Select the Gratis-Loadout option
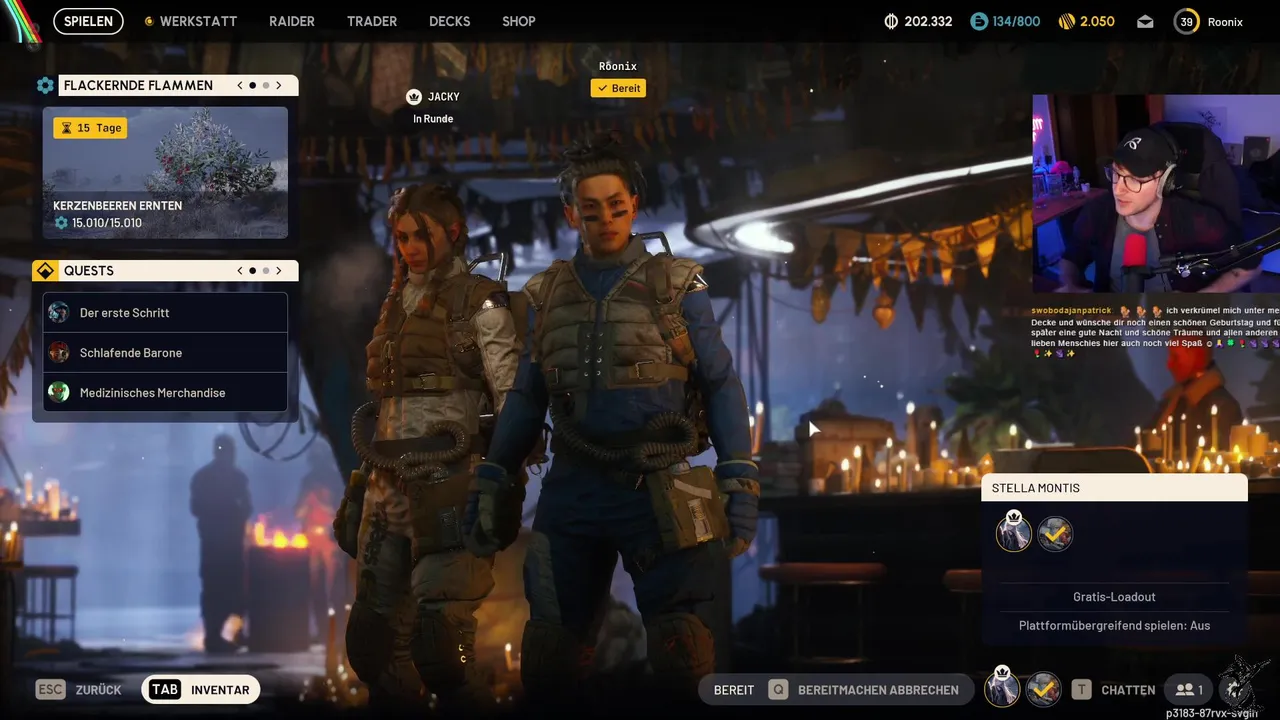 (x=1114, y=597)
